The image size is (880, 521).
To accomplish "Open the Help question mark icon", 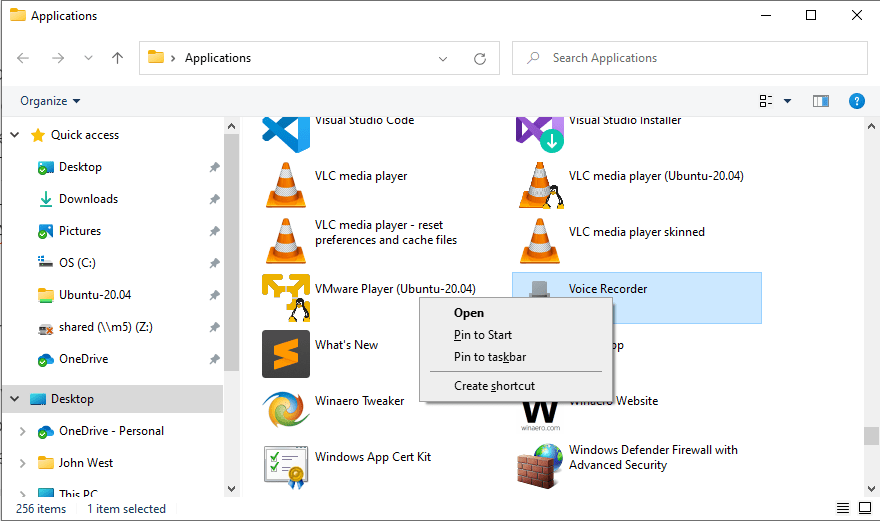I will 856,101.
